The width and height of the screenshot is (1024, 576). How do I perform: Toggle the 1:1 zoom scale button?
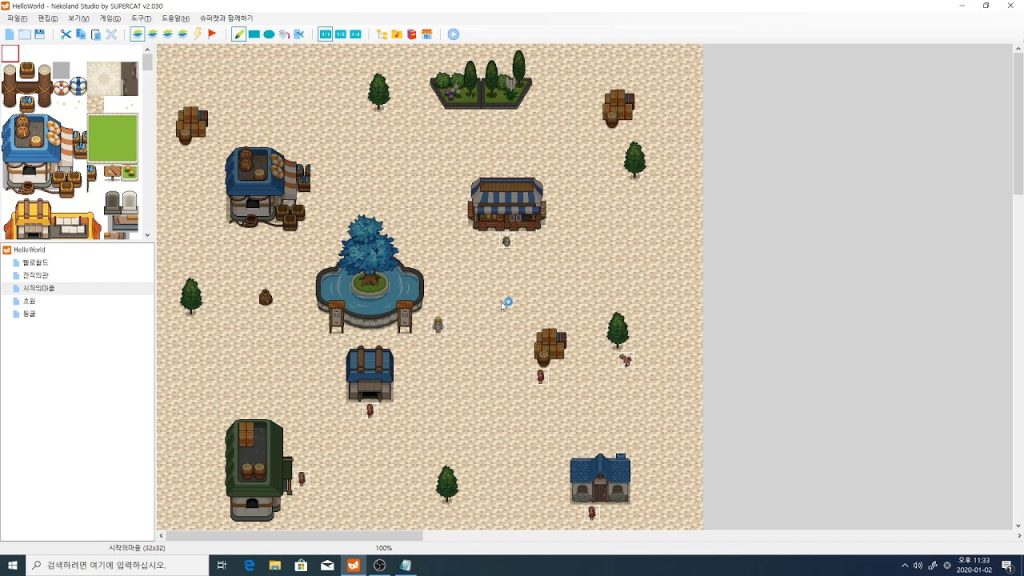tap(325, 34)
